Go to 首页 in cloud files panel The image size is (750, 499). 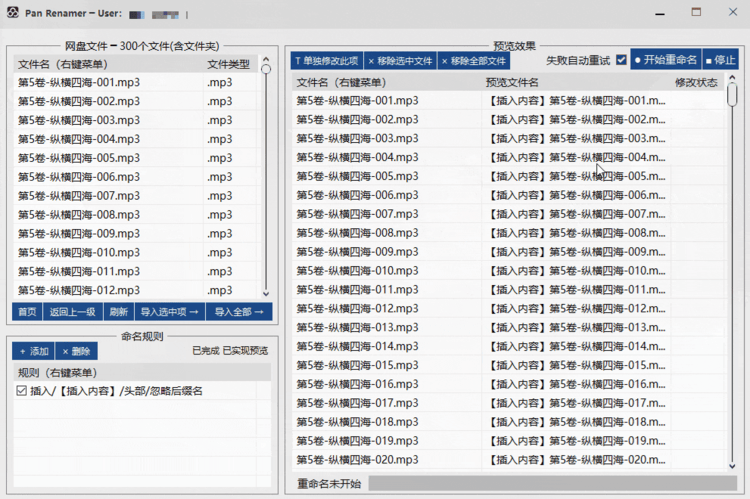point(27,312)
